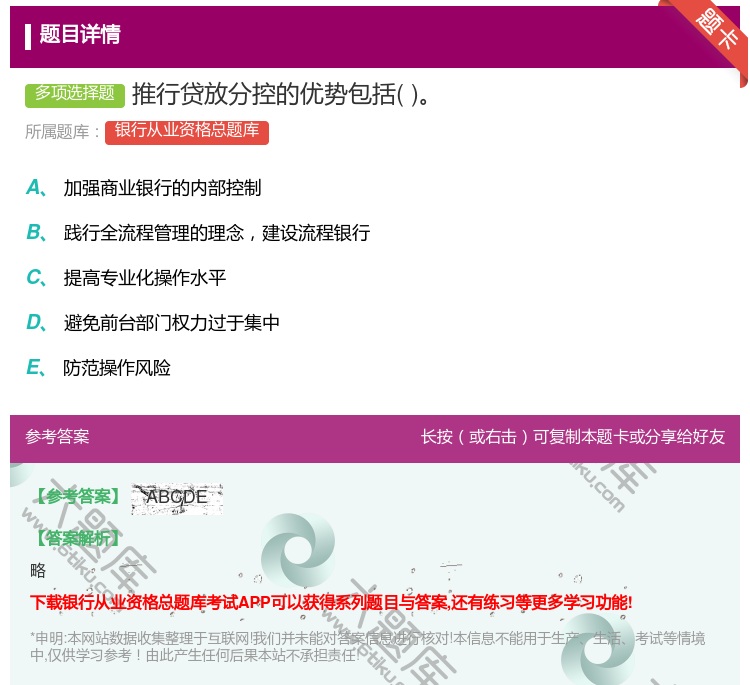Click the 多项选择题 green tag

coord(75,94)
